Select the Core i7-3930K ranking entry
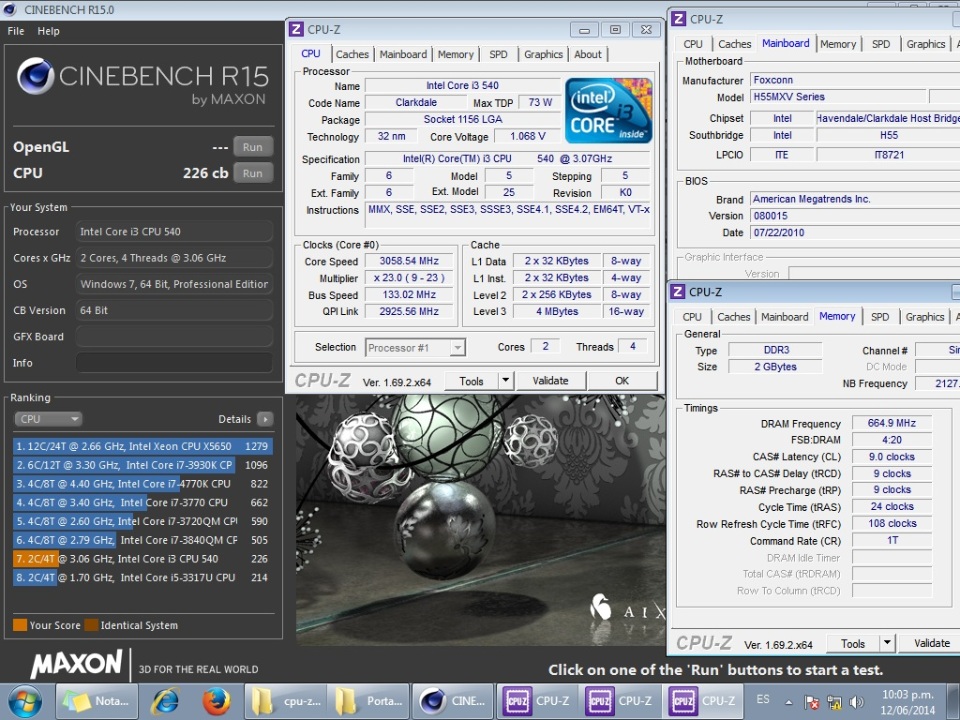 click(142, 465)
